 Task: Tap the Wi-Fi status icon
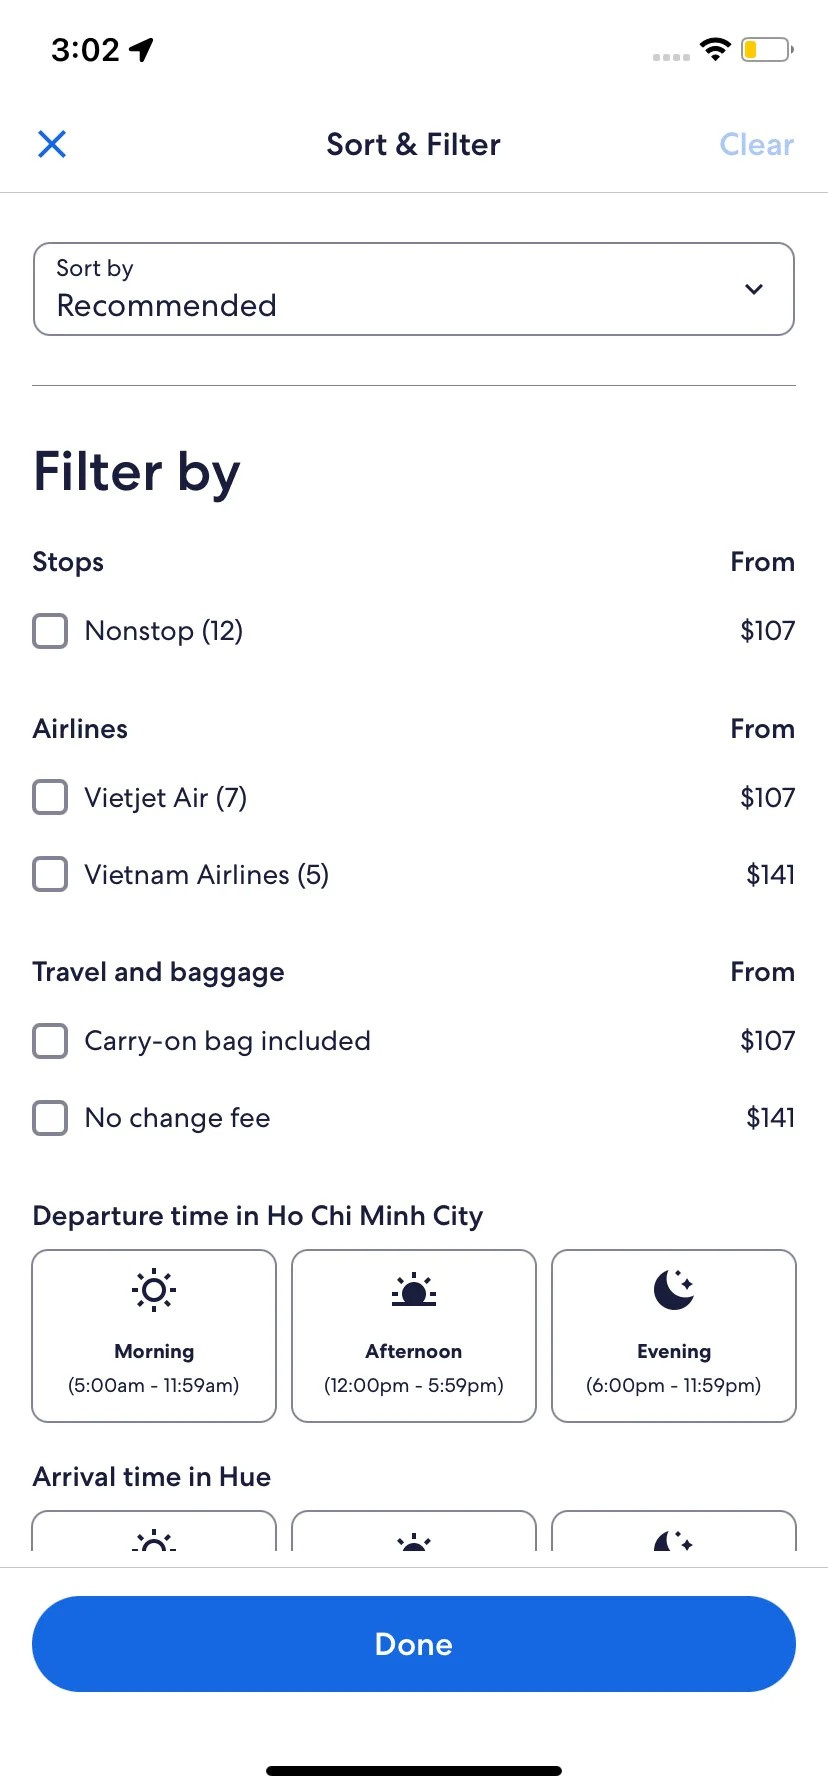point(715,49)
